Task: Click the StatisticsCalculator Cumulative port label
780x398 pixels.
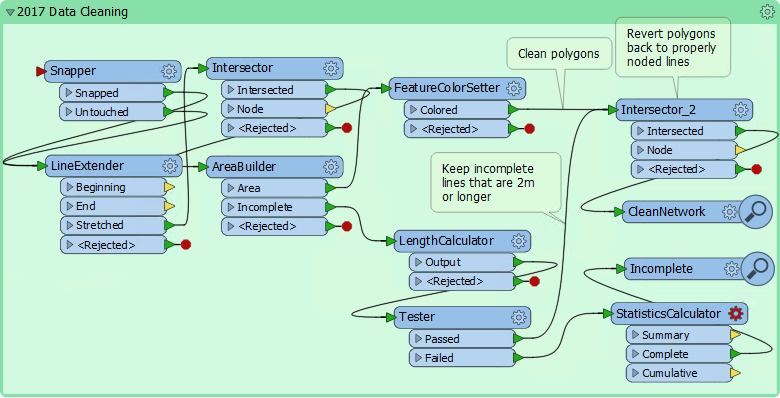Action: pyautogui.click(x=670, y=373)
